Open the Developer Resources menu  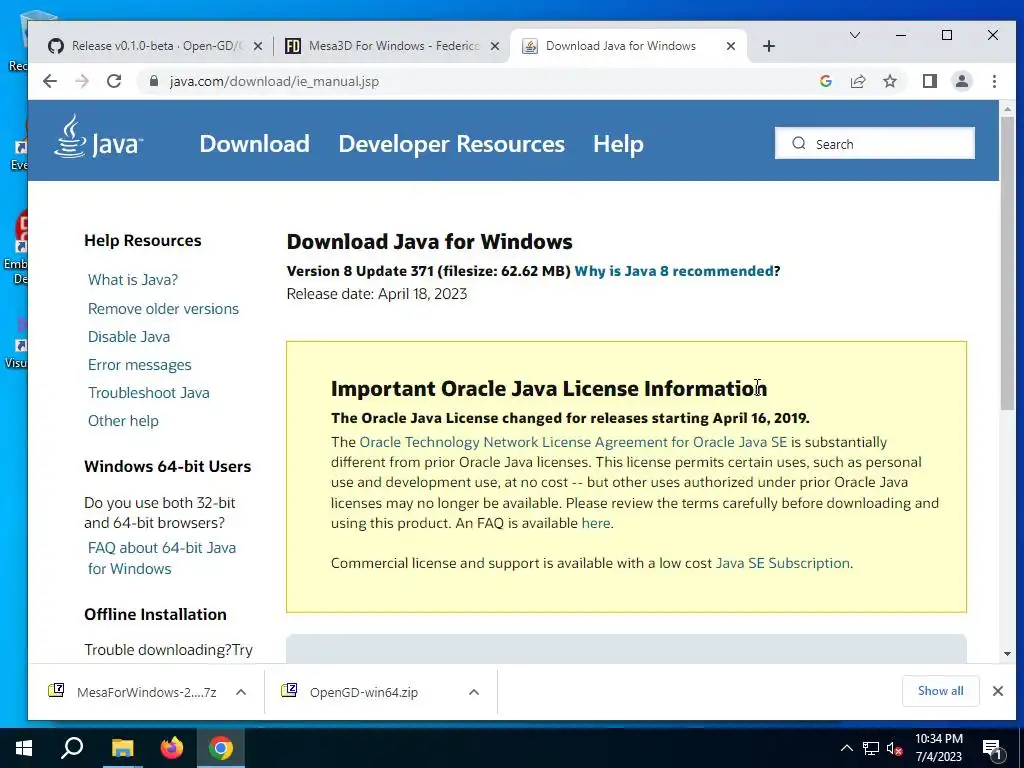tap(451, 144)
